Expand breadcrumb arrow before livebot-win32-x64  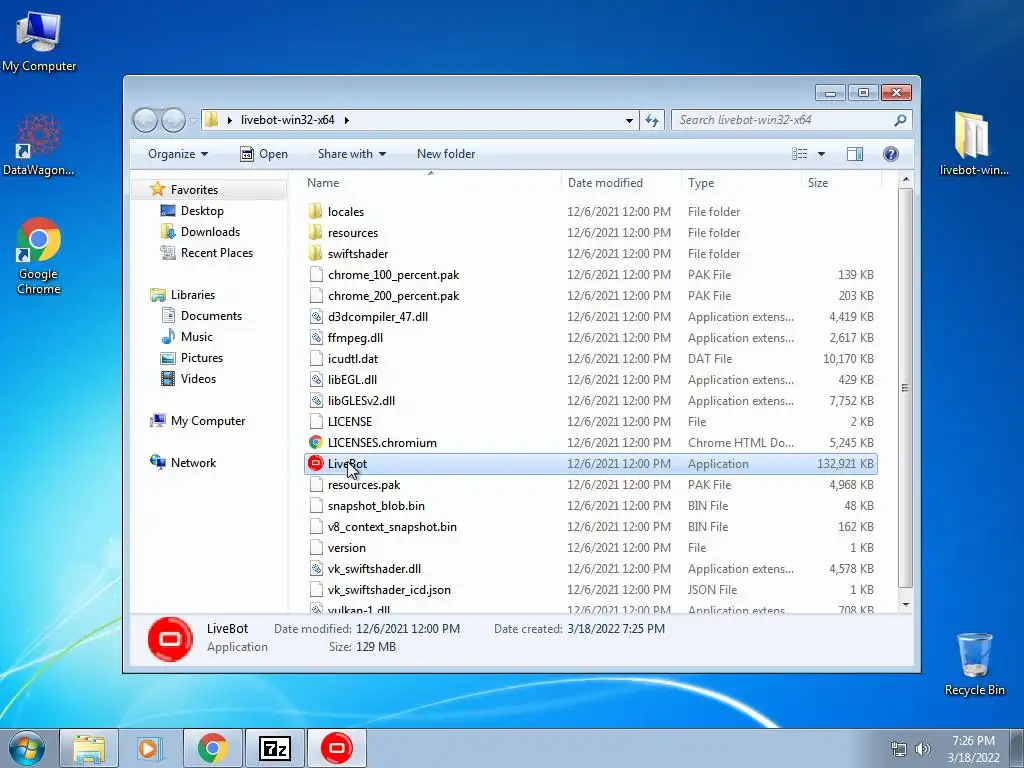coord(229,120)
